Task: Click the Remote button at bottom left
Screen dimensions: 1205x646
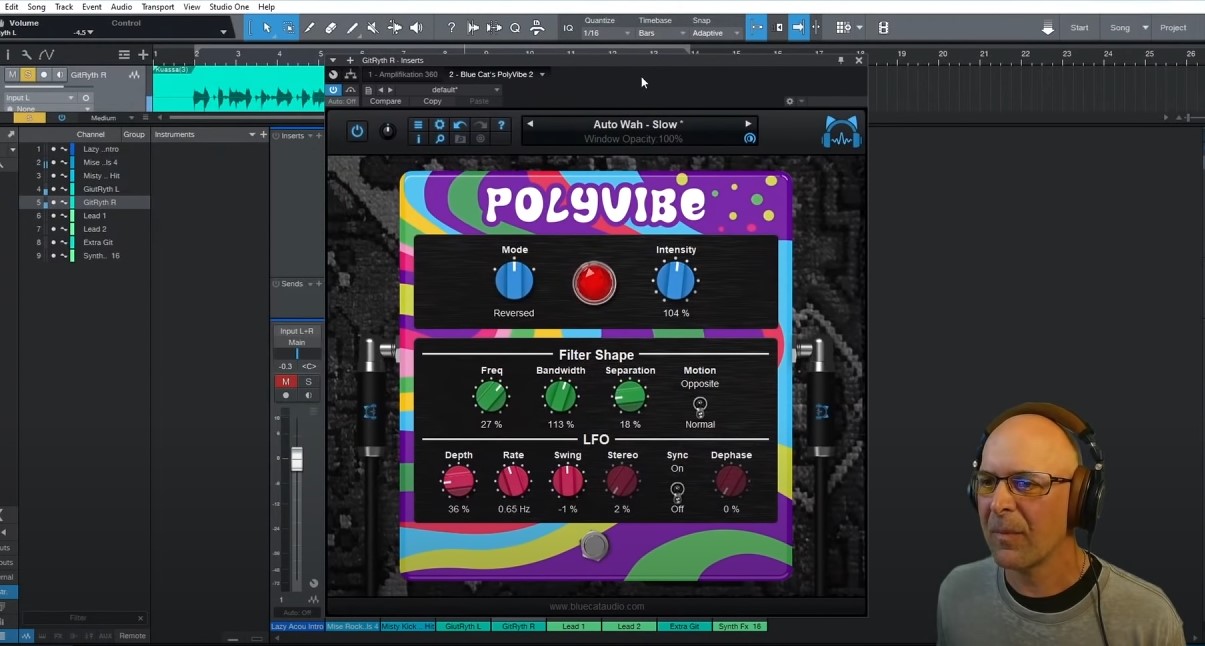Action: (133, 636)
